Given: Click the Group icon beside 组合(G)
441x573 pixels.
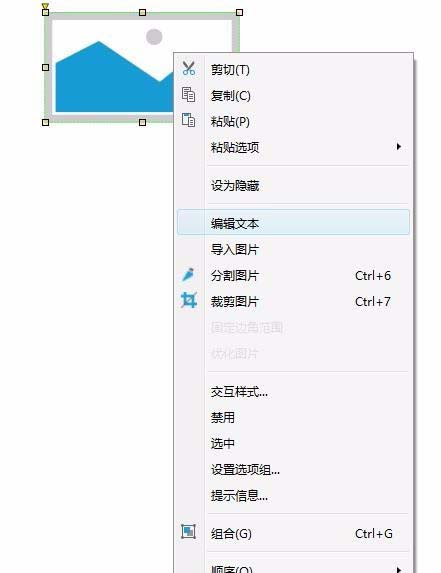Looking at the screenshot, I should coord(189,532).
